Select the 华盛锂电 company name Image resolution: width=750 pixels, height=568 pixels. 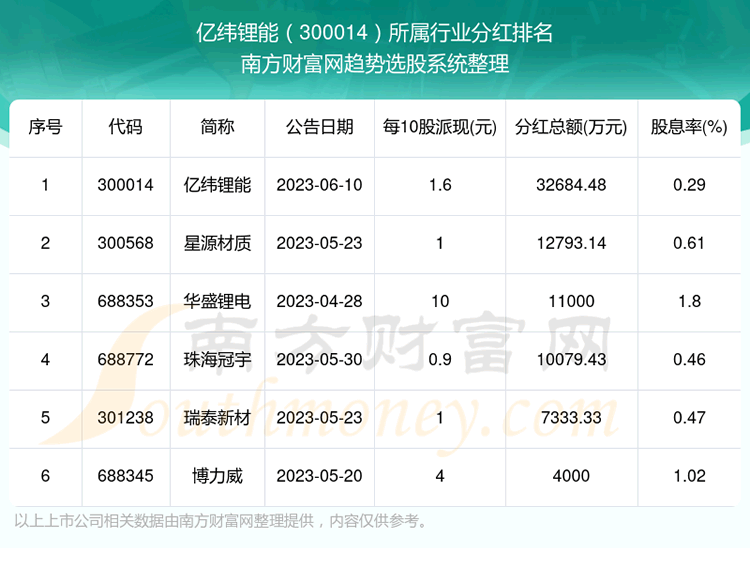(x=217, y=301)
